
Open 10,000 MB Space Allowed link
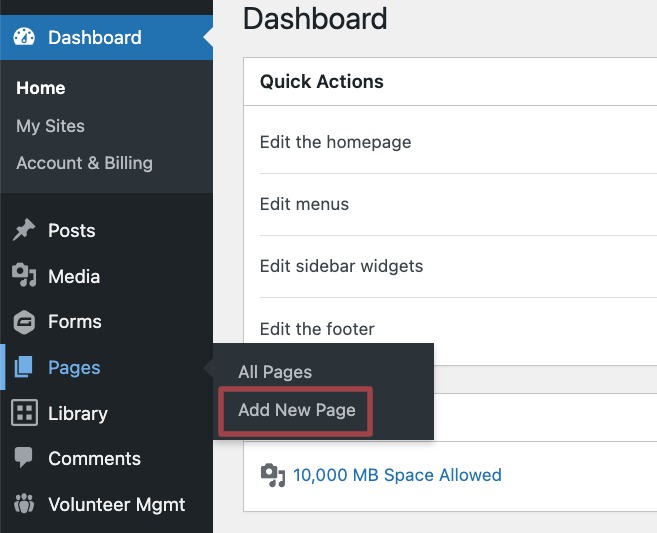(397, 475)
